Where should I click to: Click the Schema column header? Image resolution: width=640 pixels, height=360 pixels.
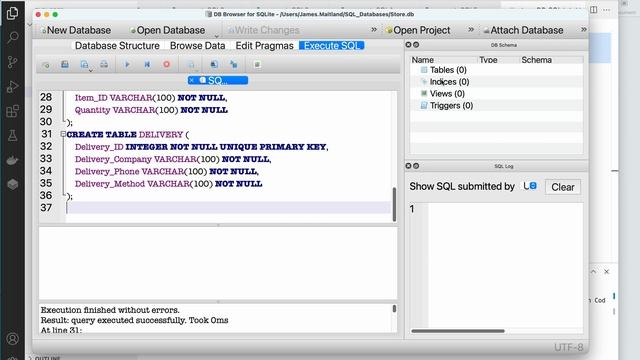(x=551, y=60)
